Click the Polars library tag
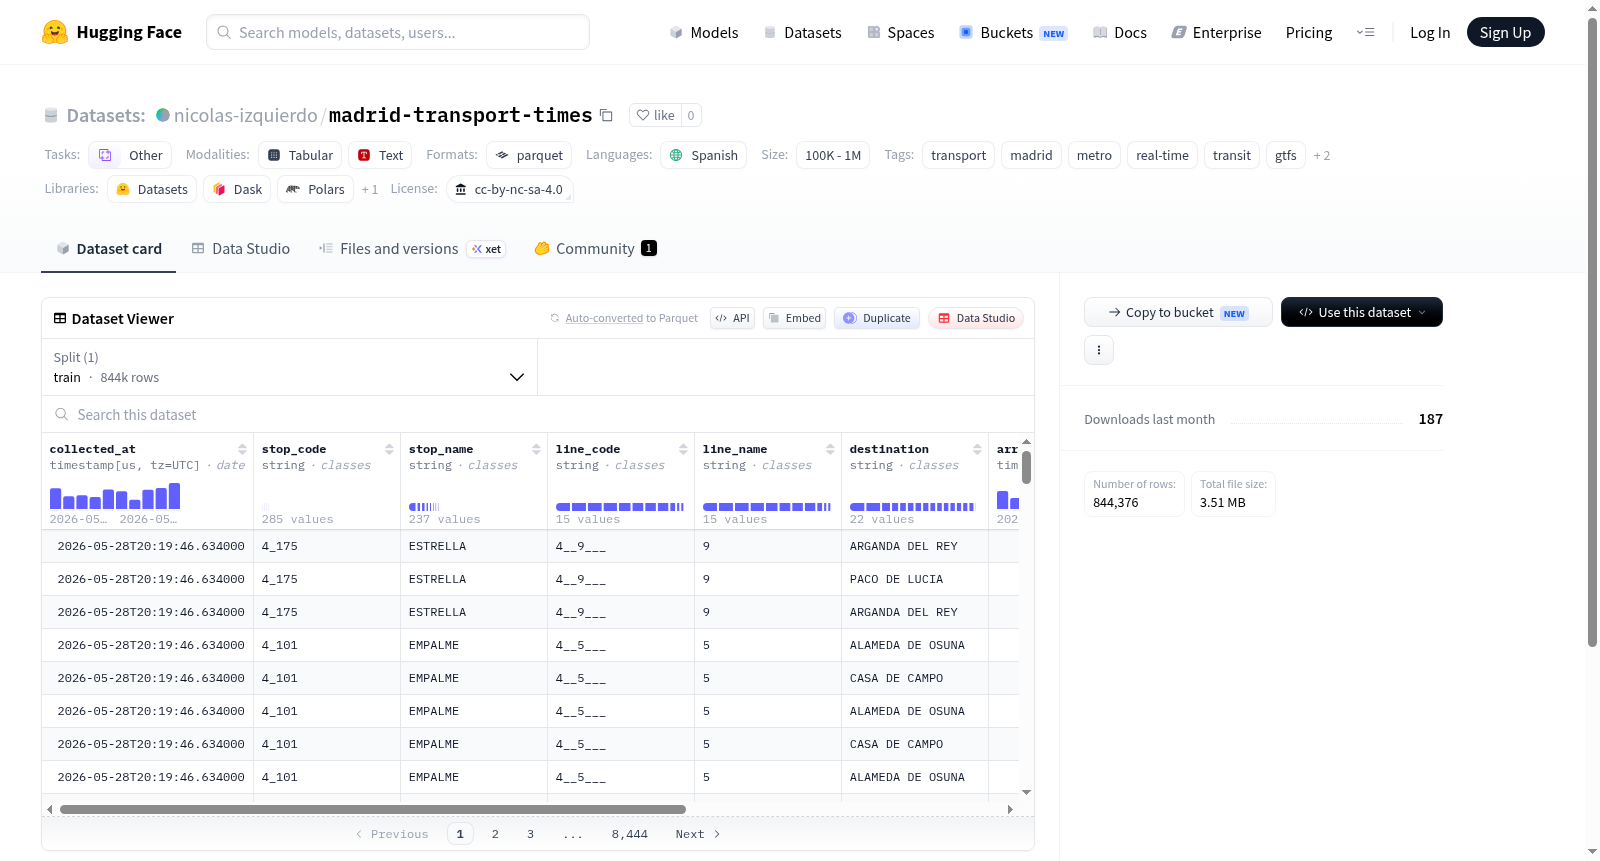This screenshot has width=1600, height=861. pos(315,189)
